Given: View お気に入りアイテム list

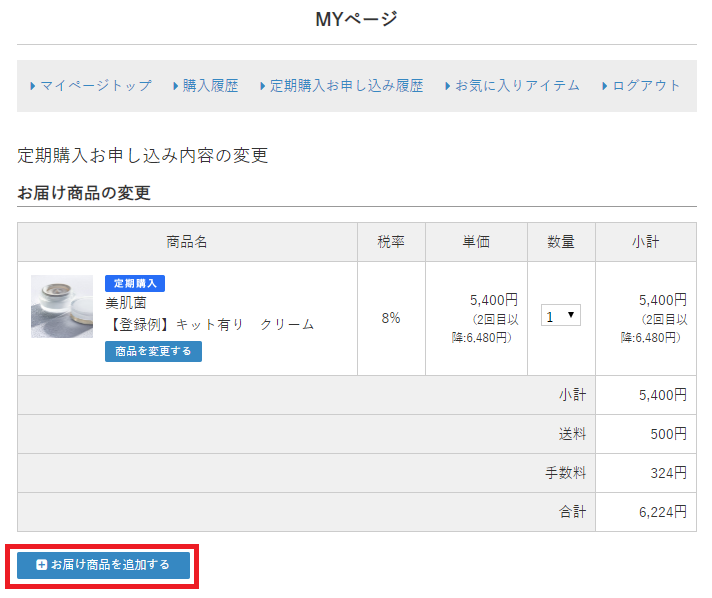Looking at the screenshot, I should 517,86.
